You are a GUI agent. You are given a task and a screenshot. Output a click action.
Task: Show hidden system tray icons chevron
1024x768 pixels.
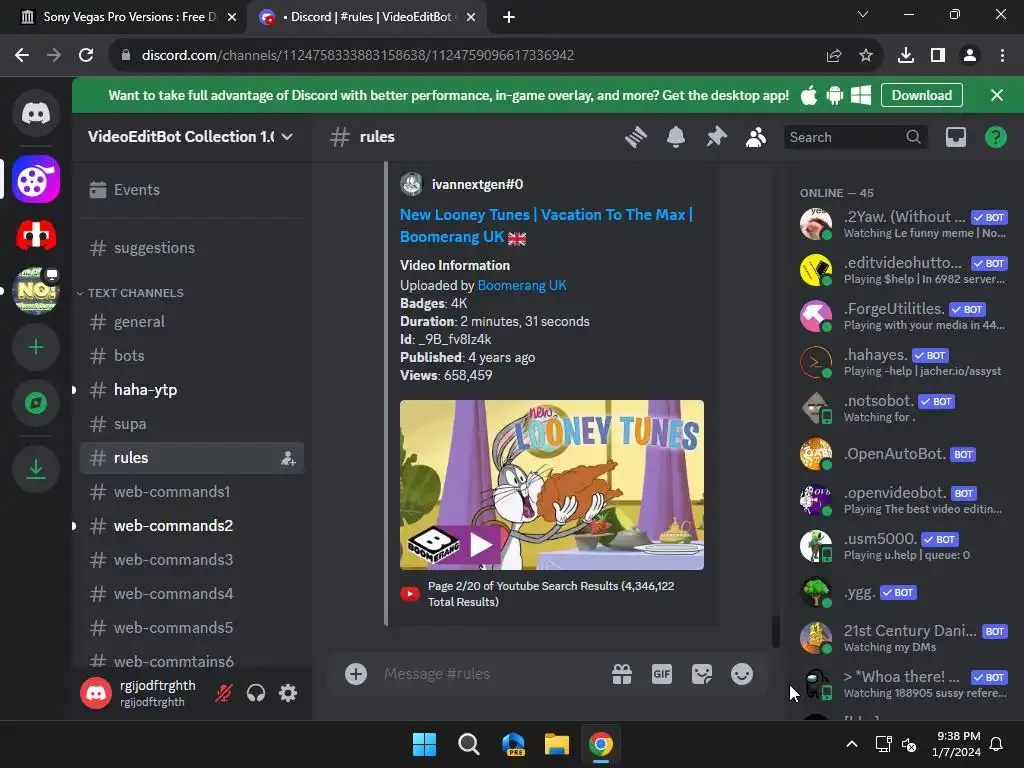tap(852, 744)
